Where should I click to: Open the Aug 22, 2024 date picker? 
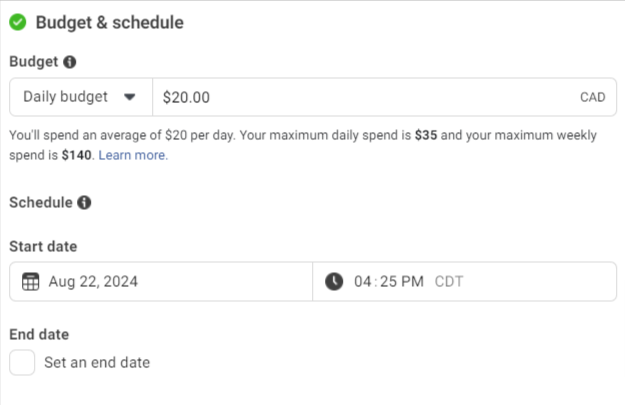coord(161,281)
